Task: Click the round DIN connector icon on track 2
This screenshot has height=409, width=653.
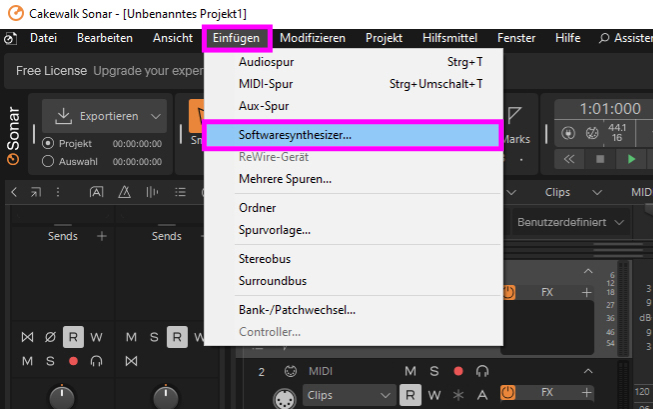Action: (284, 399)
